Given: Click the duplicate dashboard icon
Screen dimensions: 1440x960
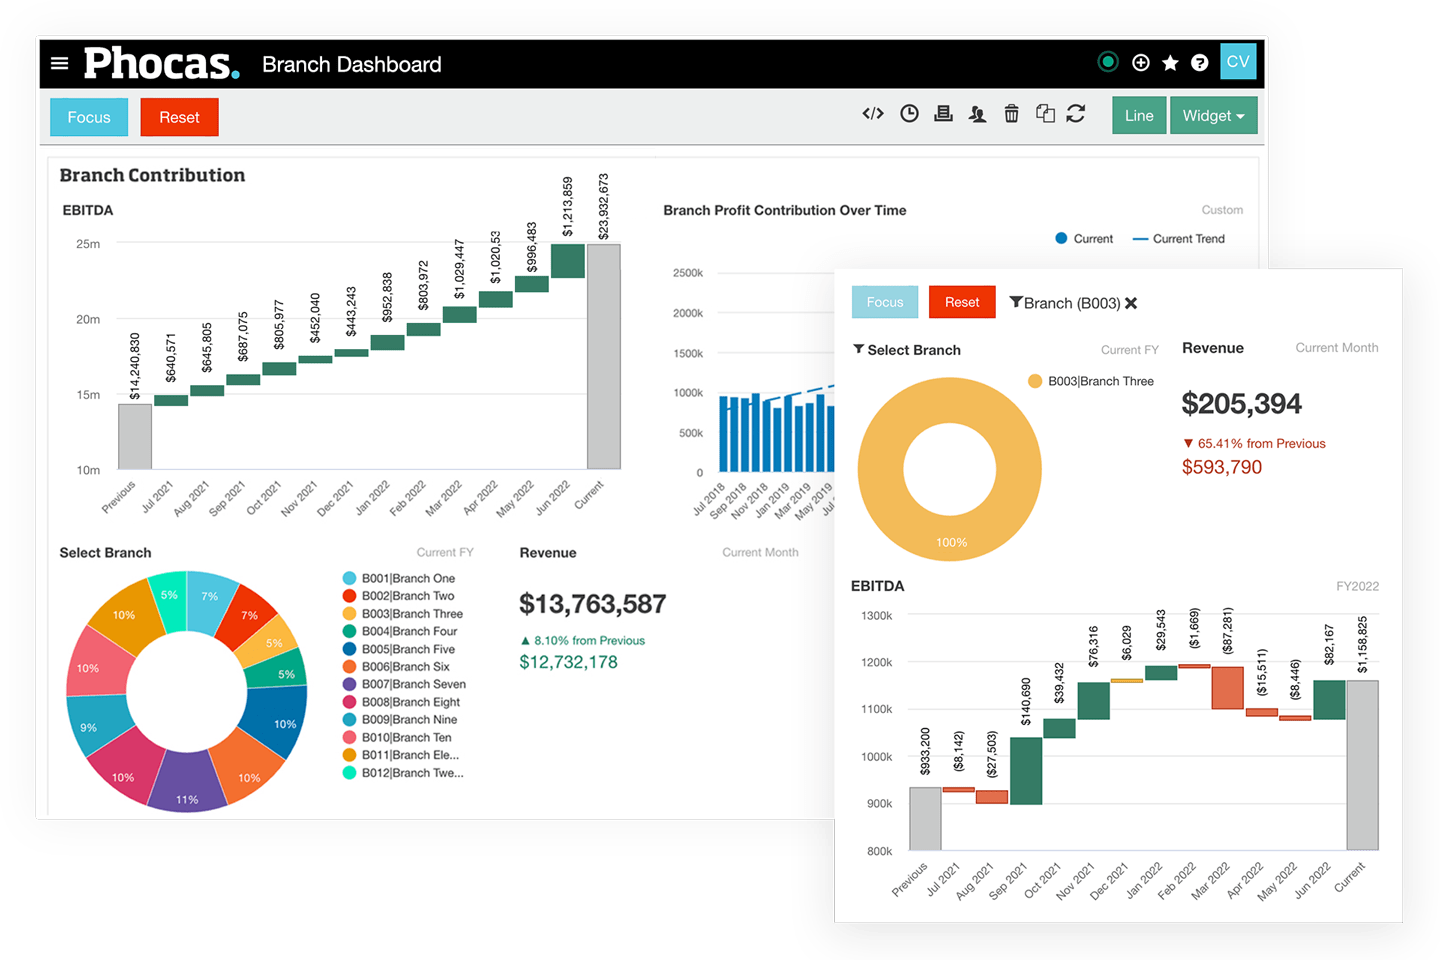Looking at the screenshot, I should click(x=1045, y=113).
